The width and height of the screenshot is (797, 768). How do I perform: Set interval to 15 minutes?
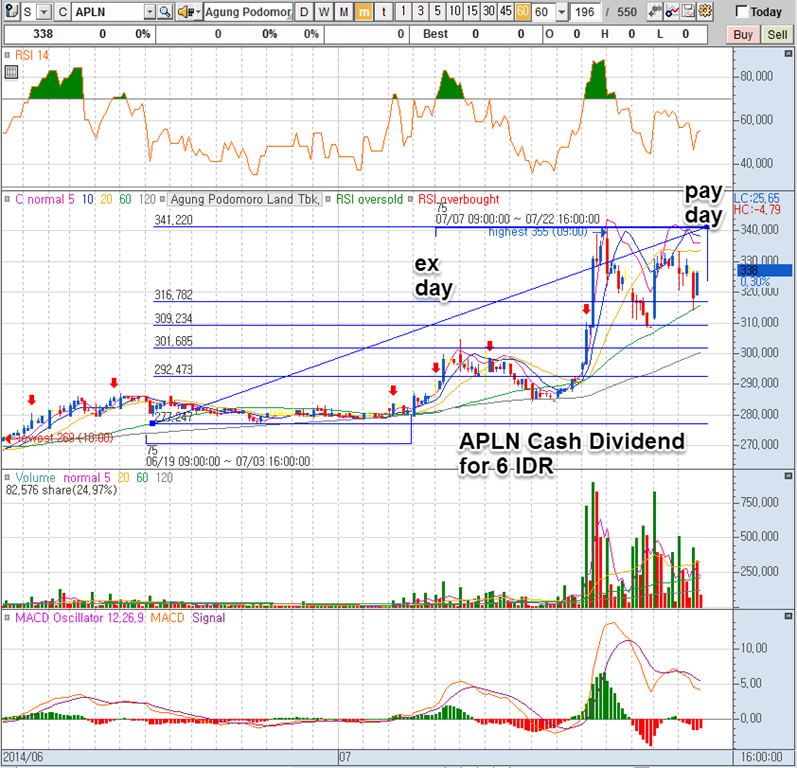[x=472, y=11]
